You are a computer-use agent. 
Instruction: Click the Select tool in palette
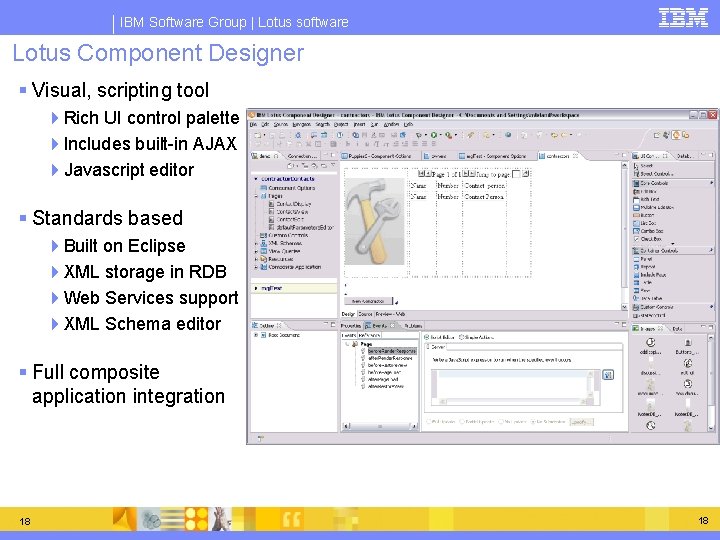(643, 165)
